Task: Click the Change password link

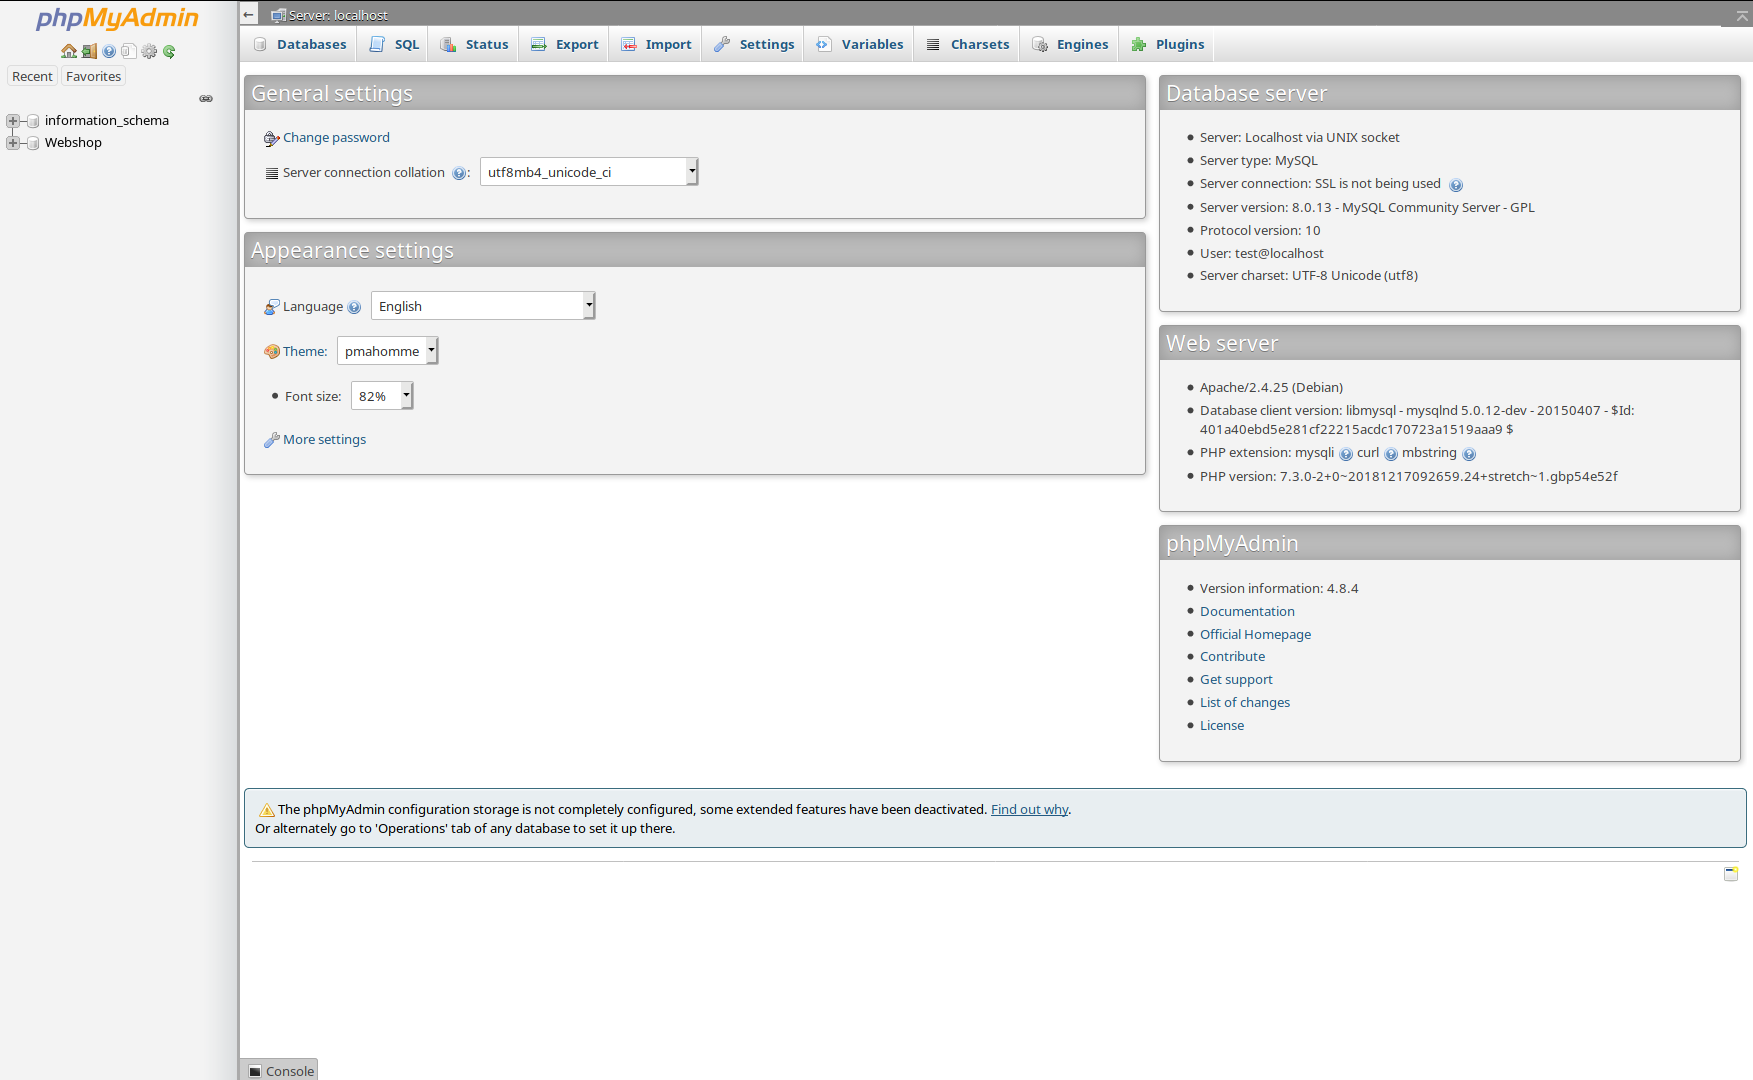Action: tap(336, 138)
